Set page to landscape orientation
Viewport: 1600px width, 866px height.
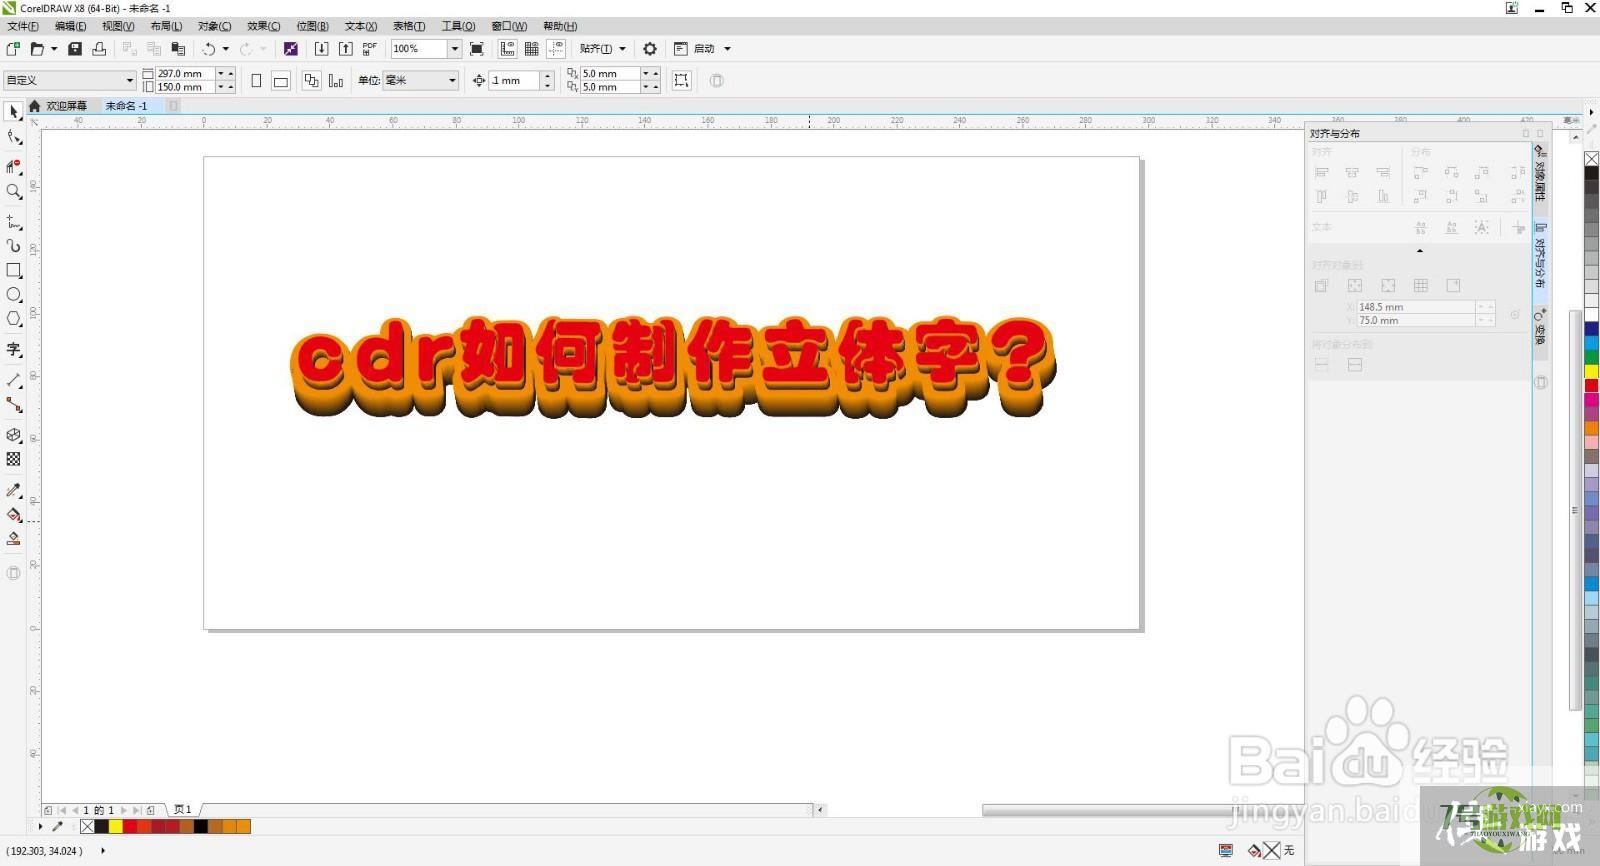pyautogui.click(x=281, y=80)
